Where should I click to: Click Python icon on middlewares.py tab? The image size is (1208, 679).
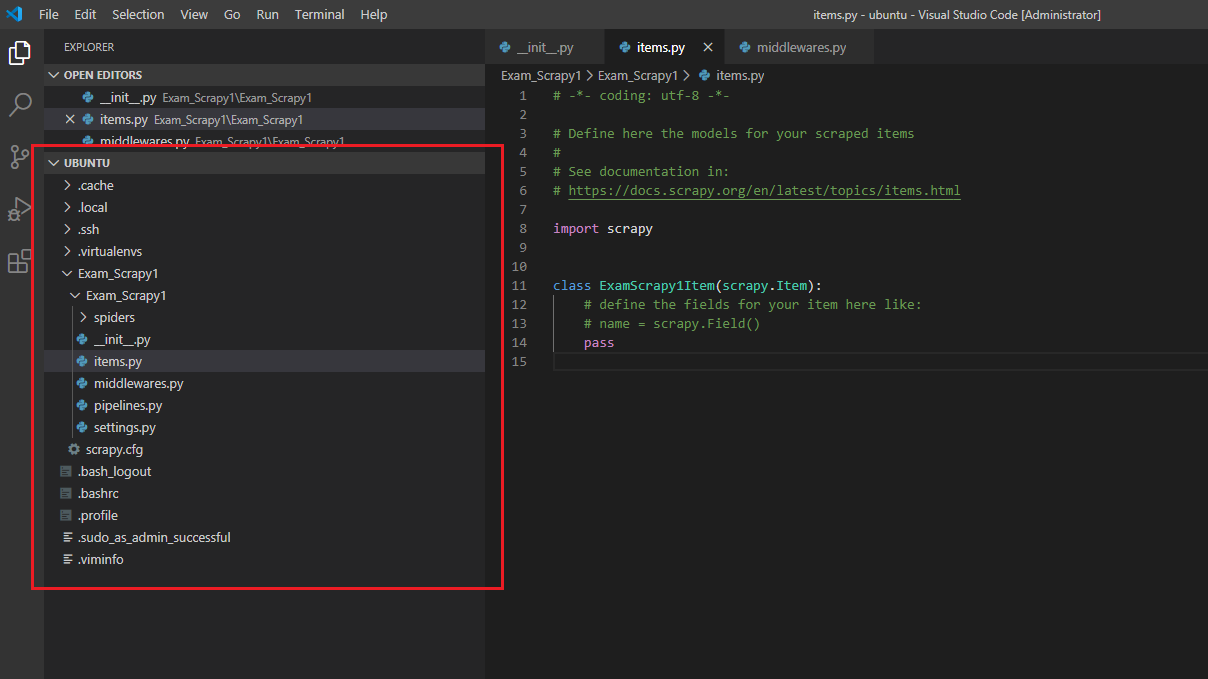click(x=745, y=47)
